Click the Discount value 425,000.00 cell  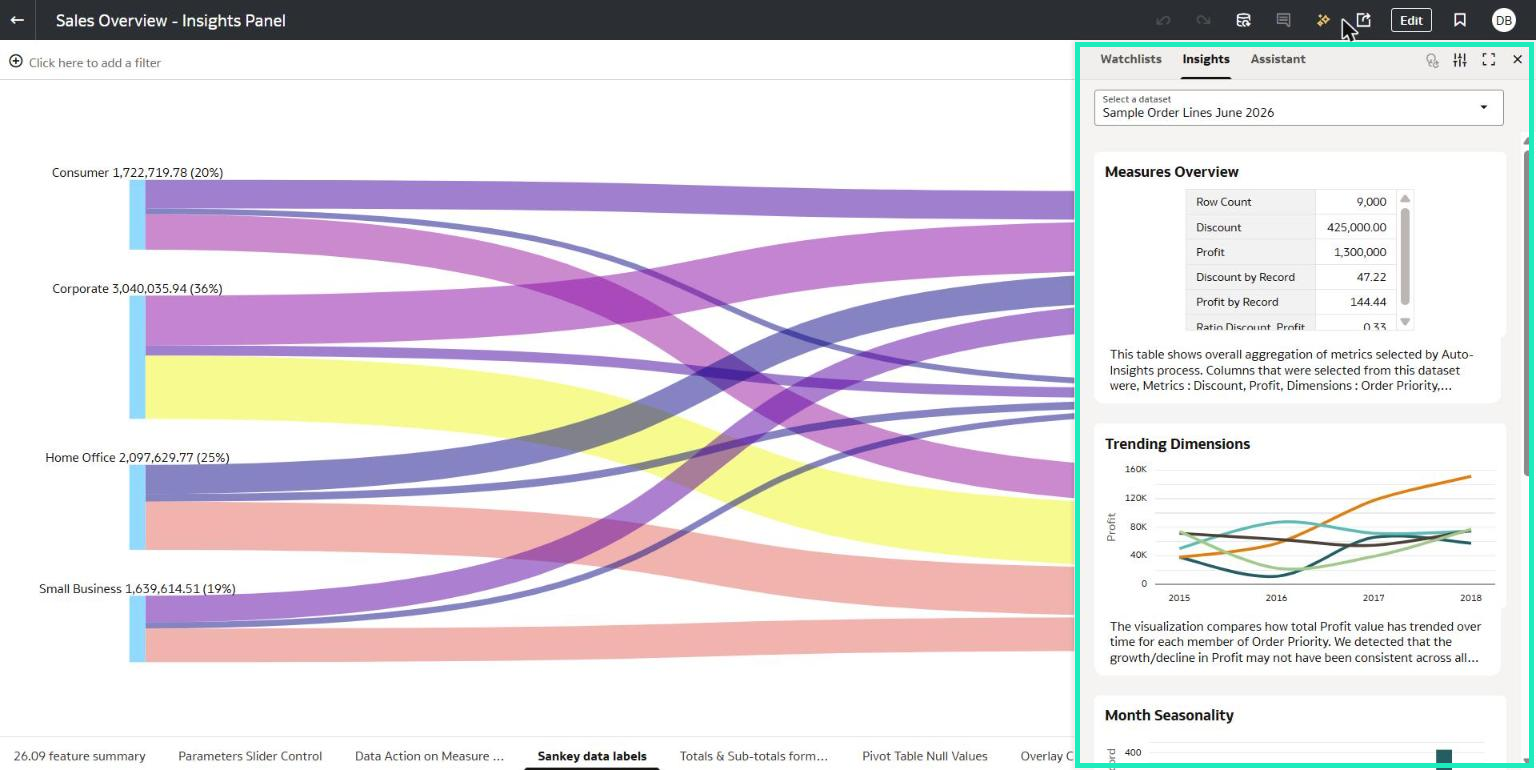pyautogui.click(x=1356, y=227)
